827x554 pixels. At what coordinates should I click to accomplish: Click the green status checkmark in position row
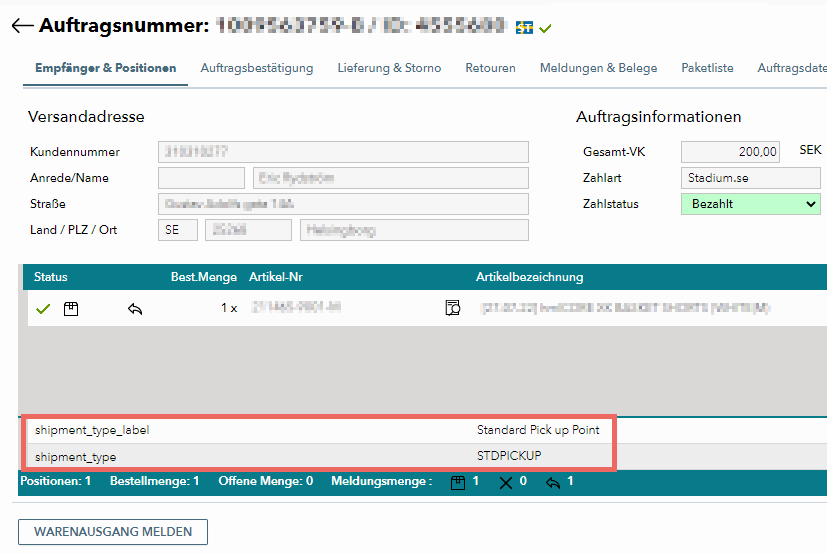[43, 309]
